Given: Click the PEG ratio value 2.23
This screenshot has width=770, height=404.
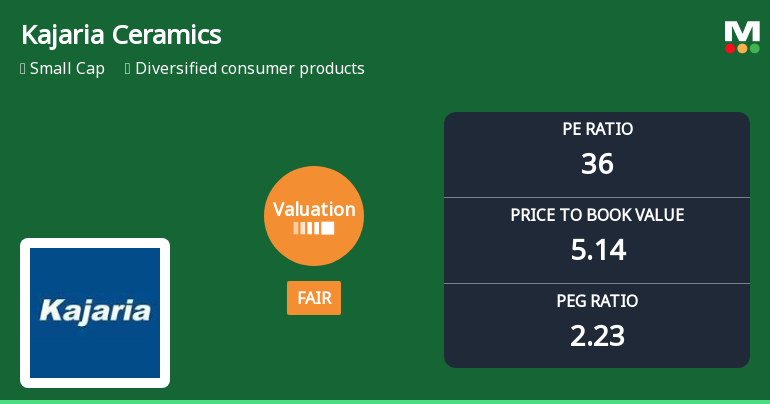Looking at the screenshot, I should click(597, 335).
